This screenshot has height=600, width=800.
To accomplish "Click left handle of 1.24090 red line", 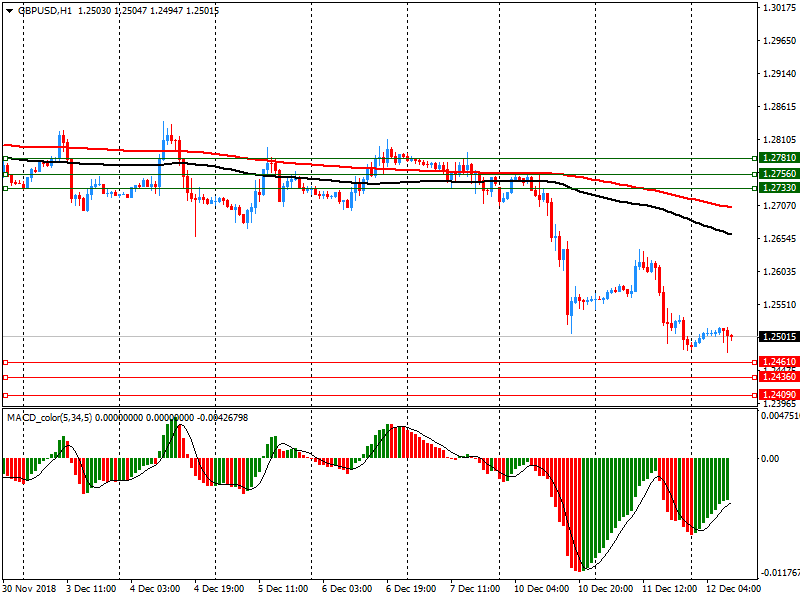I will [5, 395].
